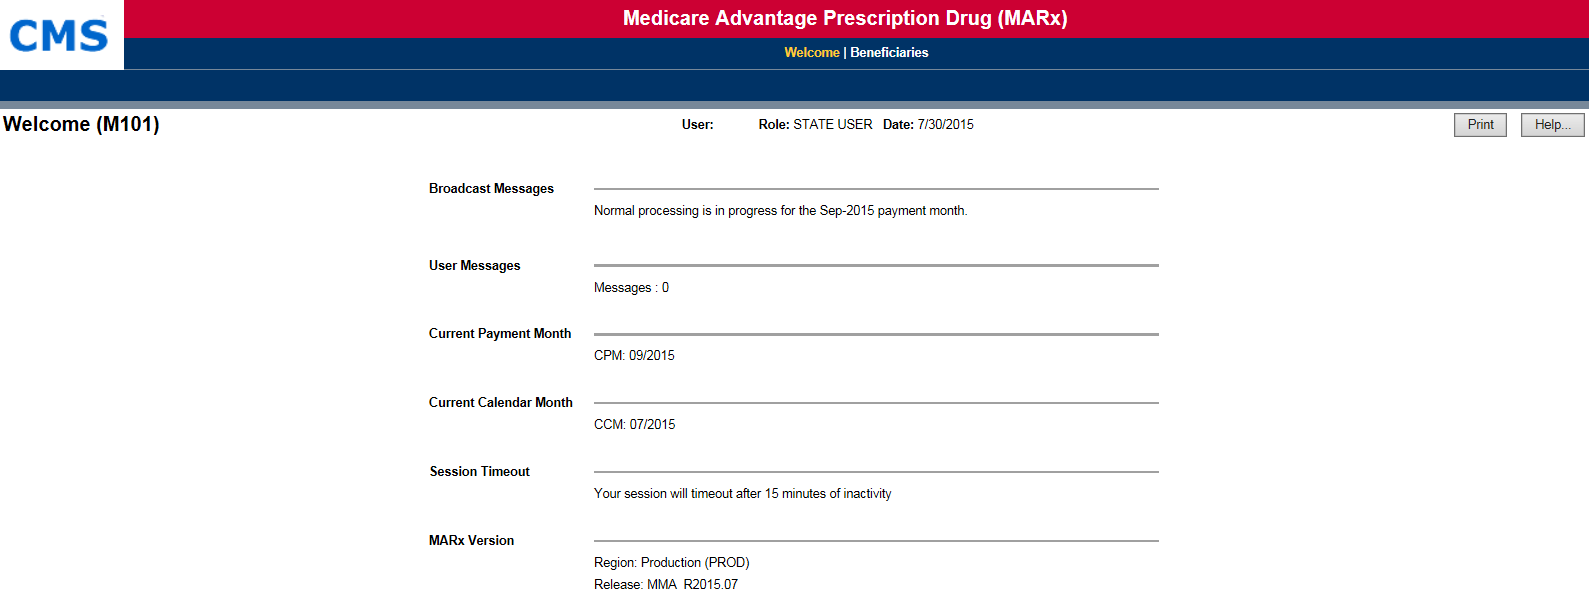The height and width of the screenshot is (607, 1589).
Task: Click the normal processing broadcast message text
Action: tap(780, 211)
